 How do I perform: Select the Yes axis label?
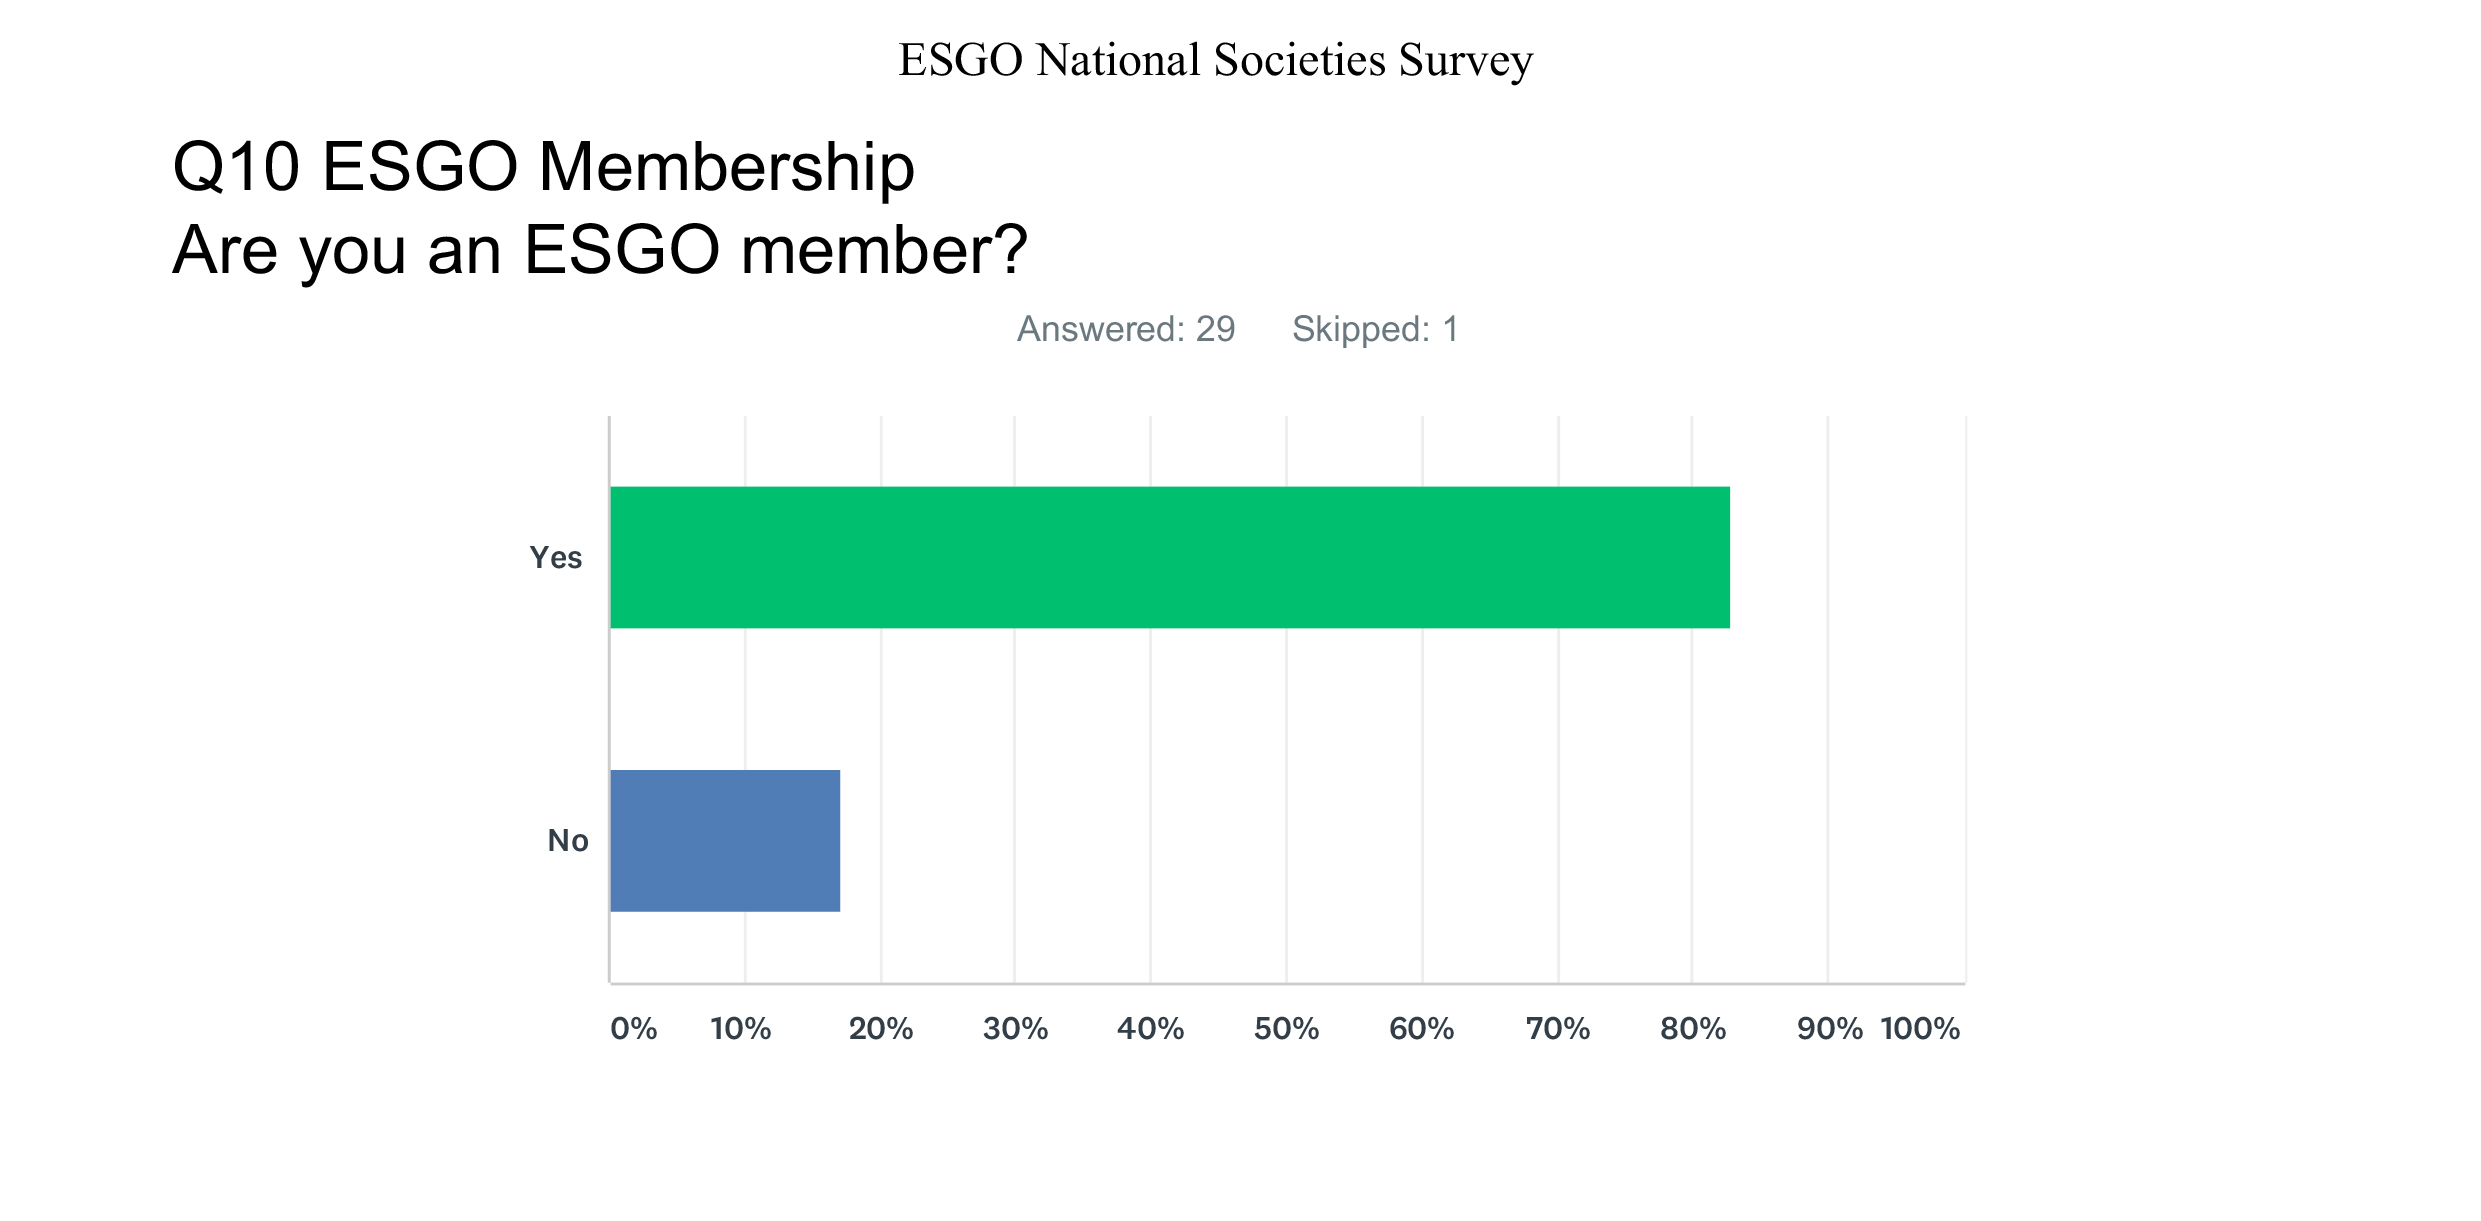(556, 558)
